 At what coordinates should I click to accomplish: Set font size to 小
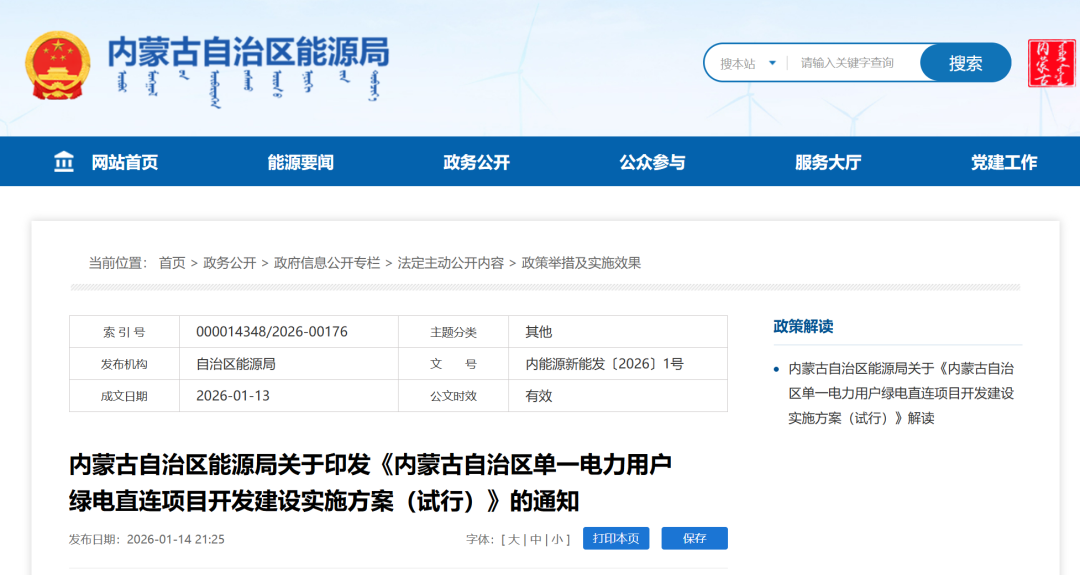tap(557, 539)
